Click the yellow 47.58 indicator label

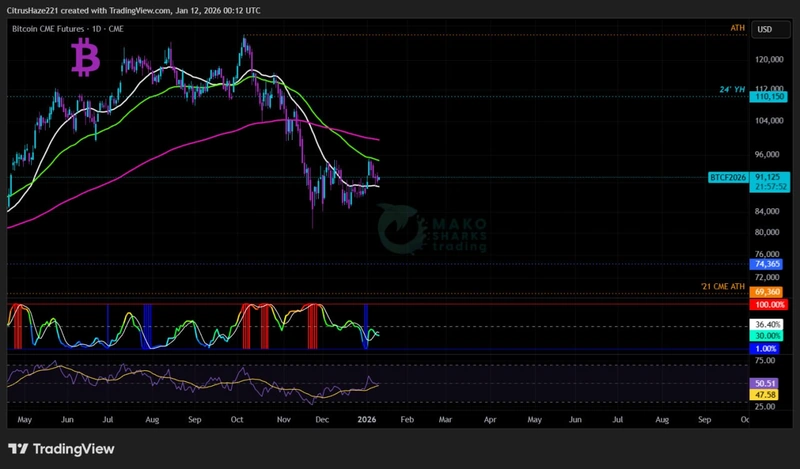click(x=766, y=395)
